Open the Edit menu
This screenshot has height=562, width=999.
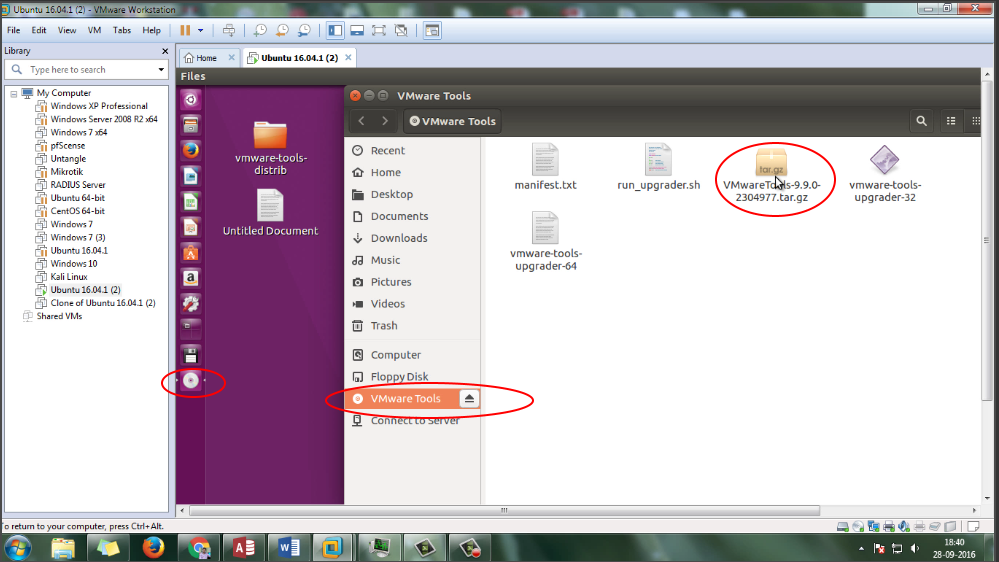point(39,30)
